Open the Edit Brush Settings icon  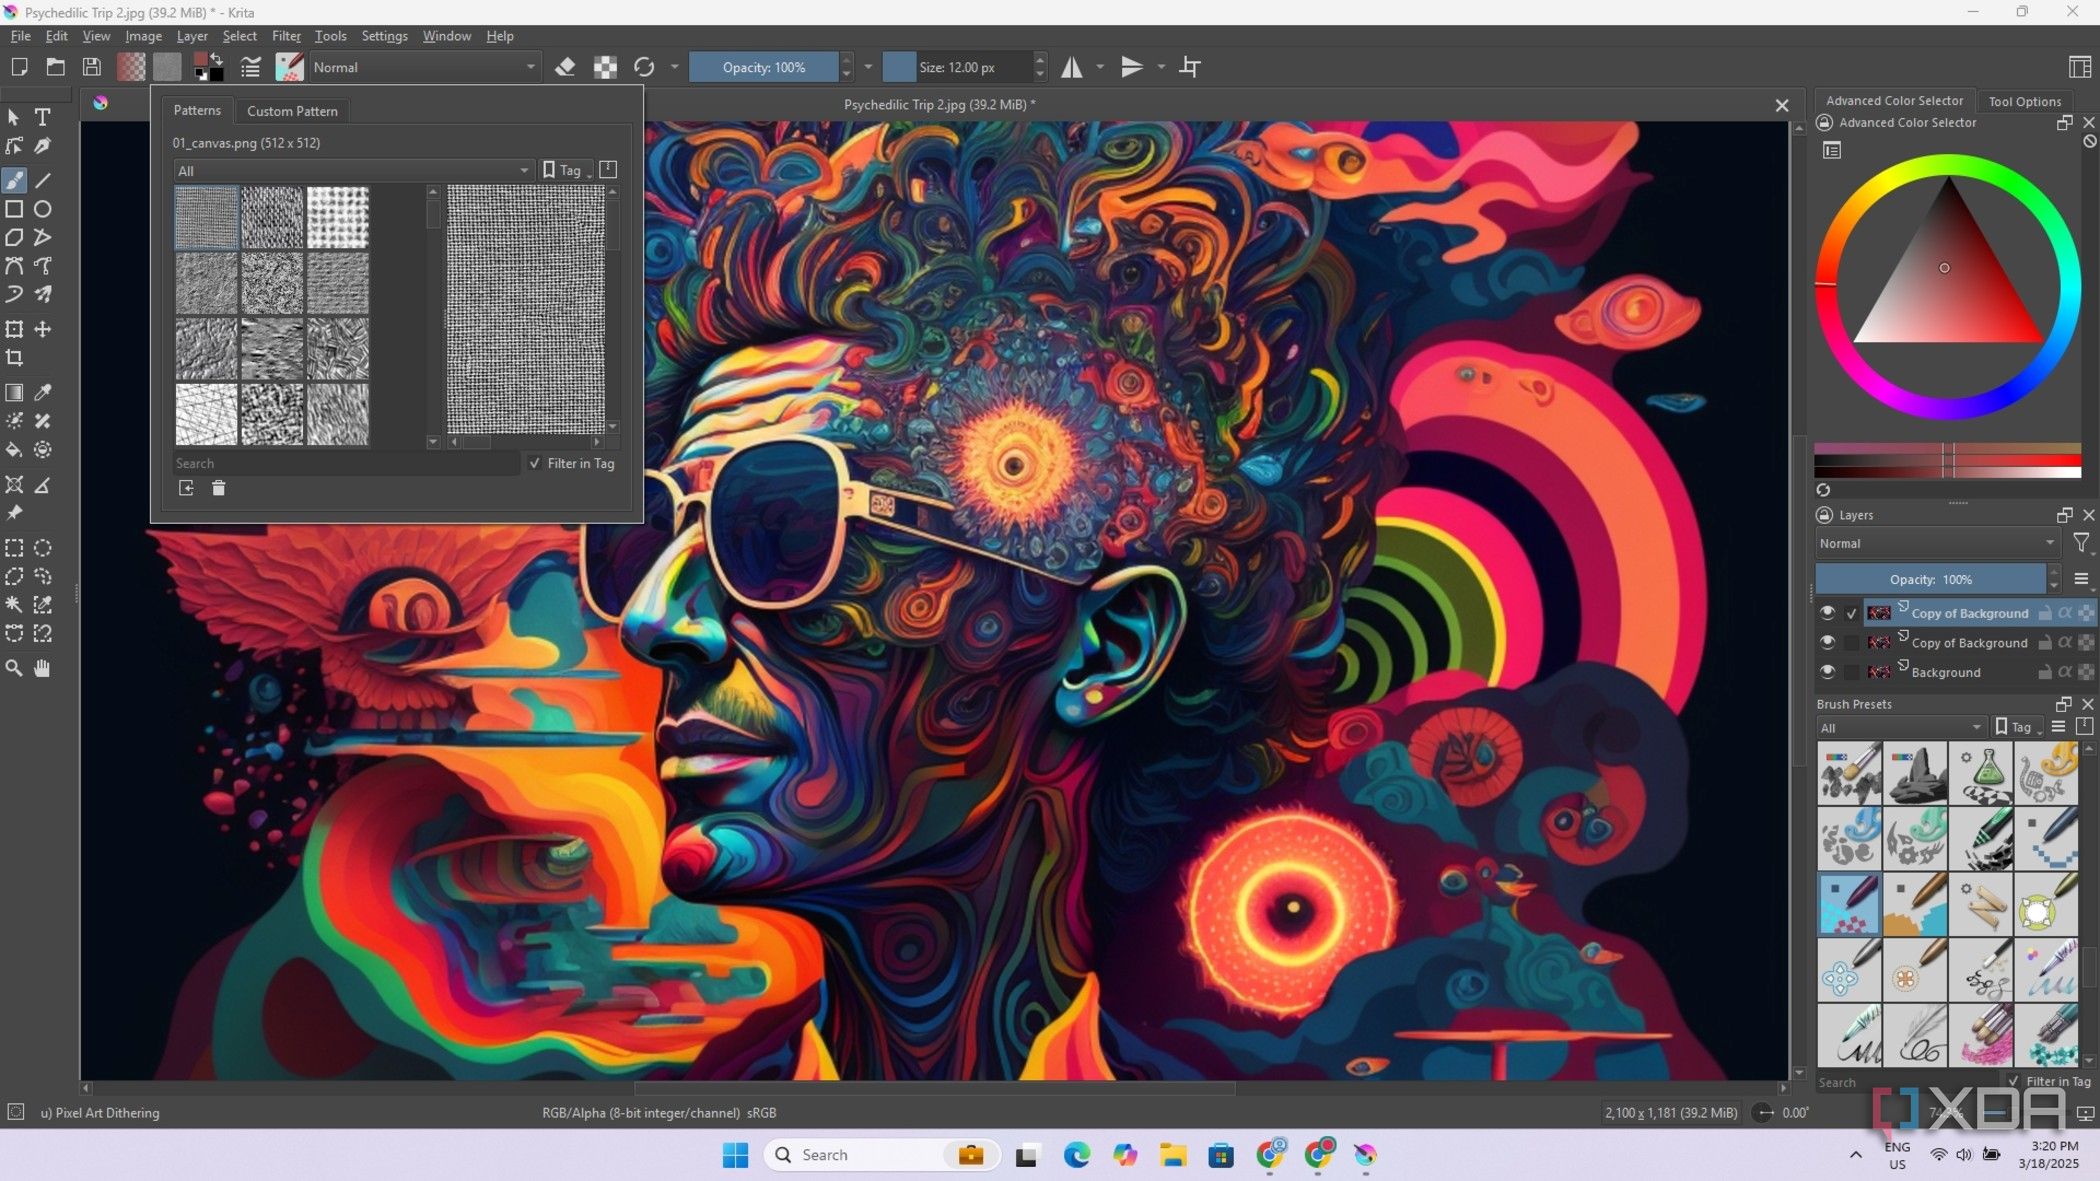[250, 67]
